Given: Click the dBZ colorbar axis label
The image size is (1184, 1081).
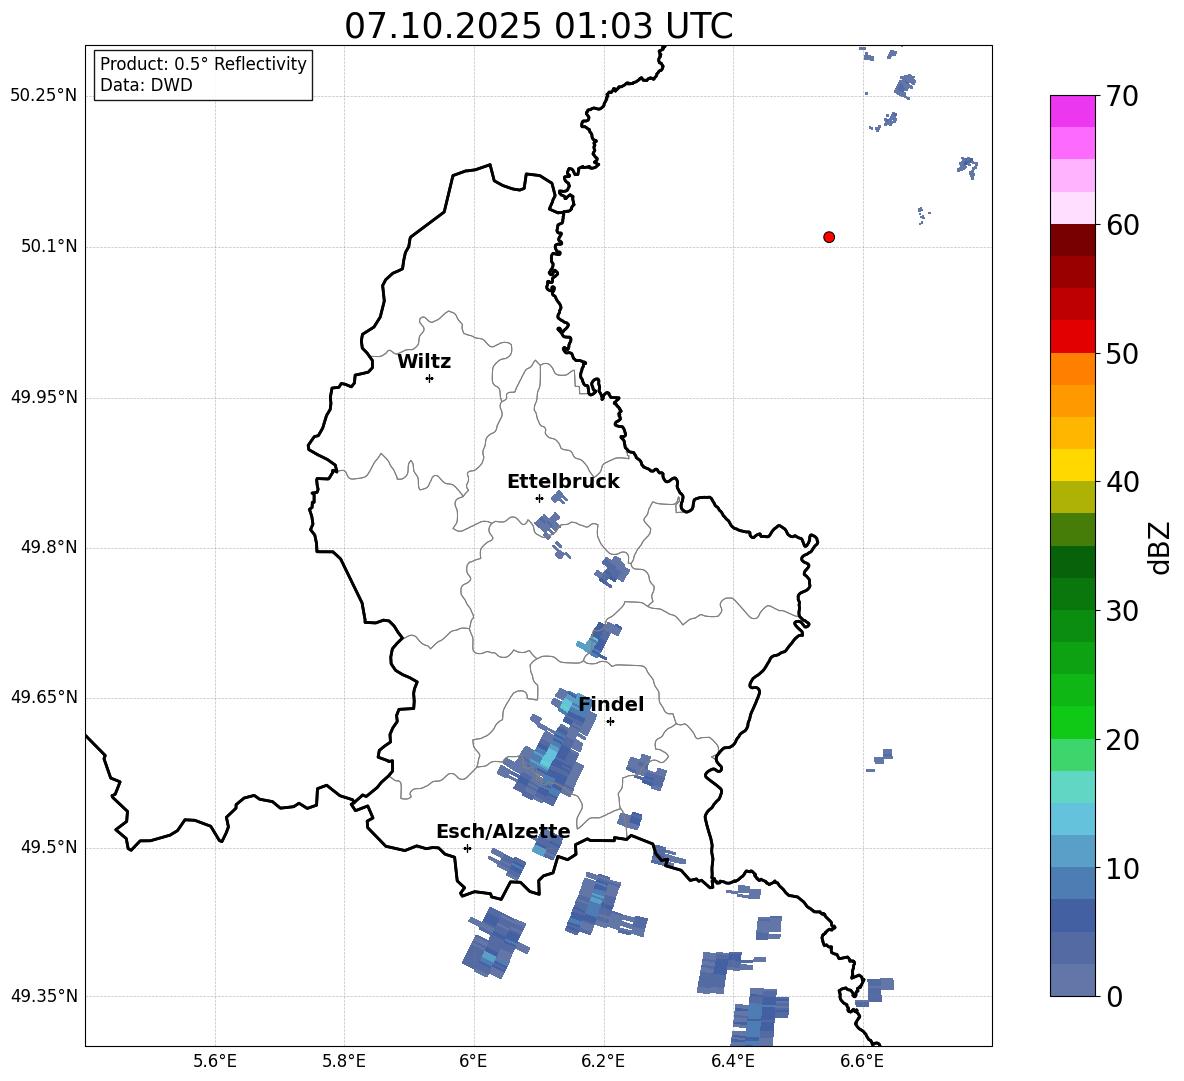Looking at the screenshot, I should 1161,547.
